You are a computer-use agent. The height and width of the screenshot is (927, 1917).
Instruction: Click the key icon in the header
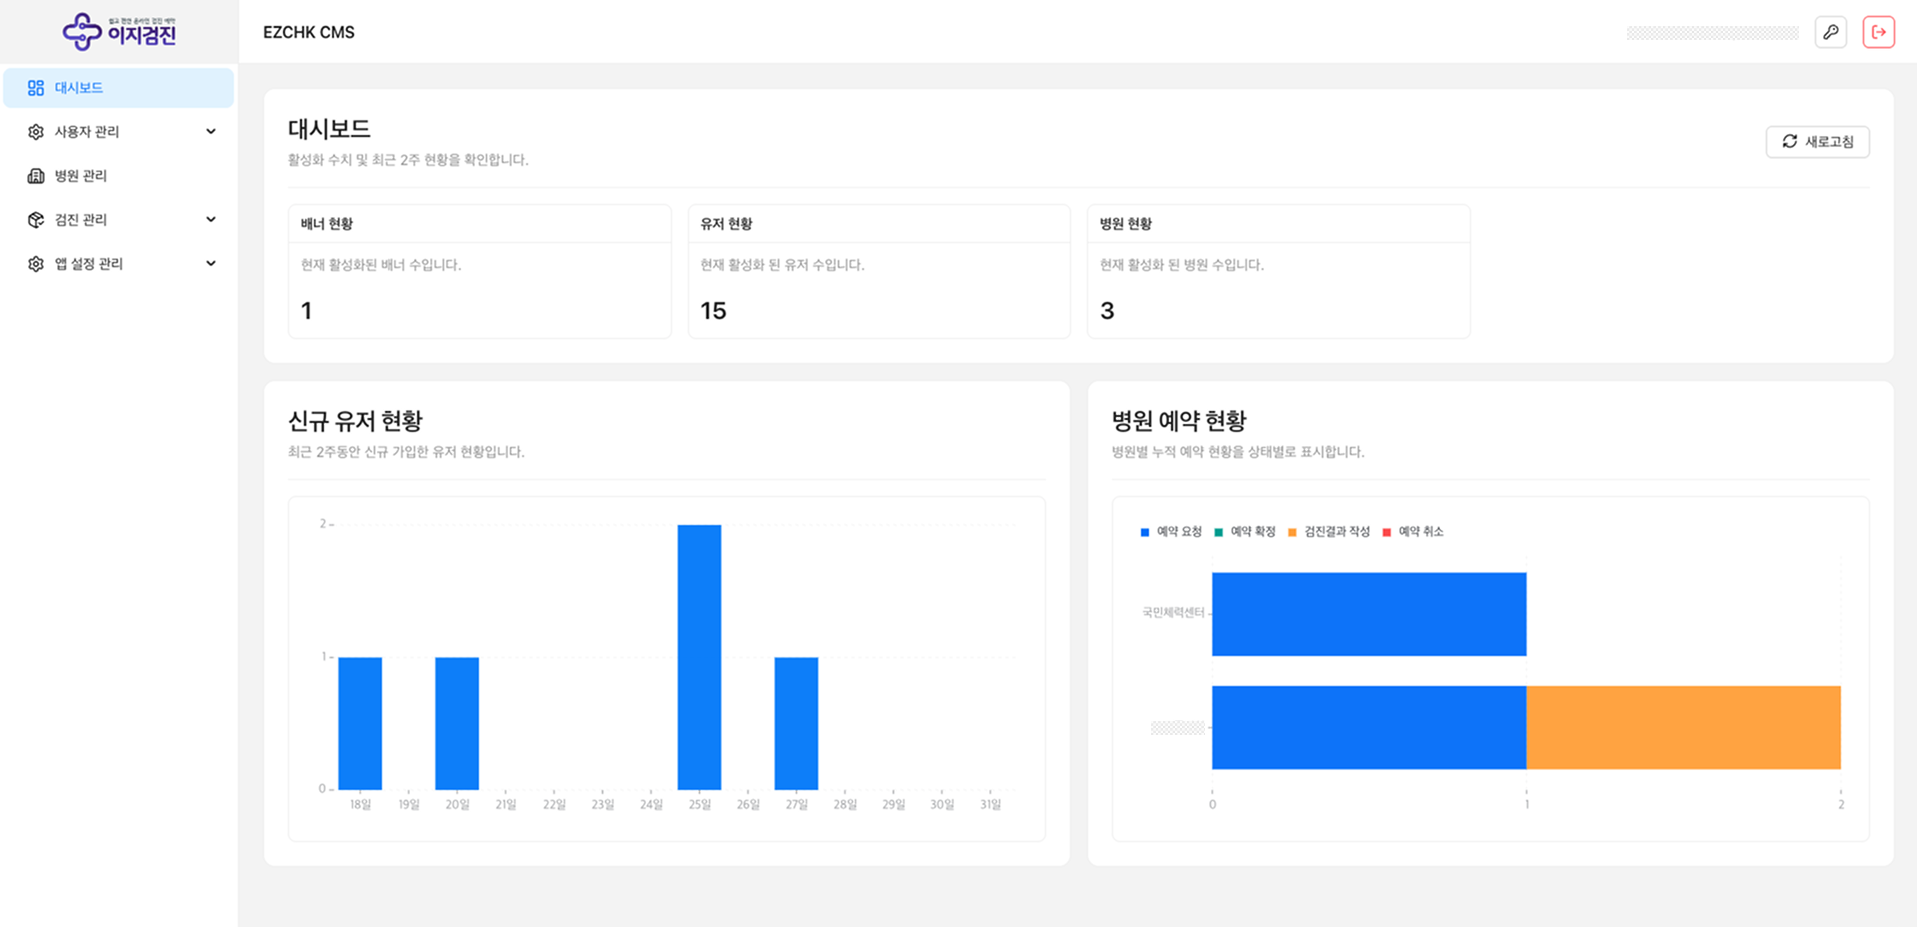[1830, 32]
